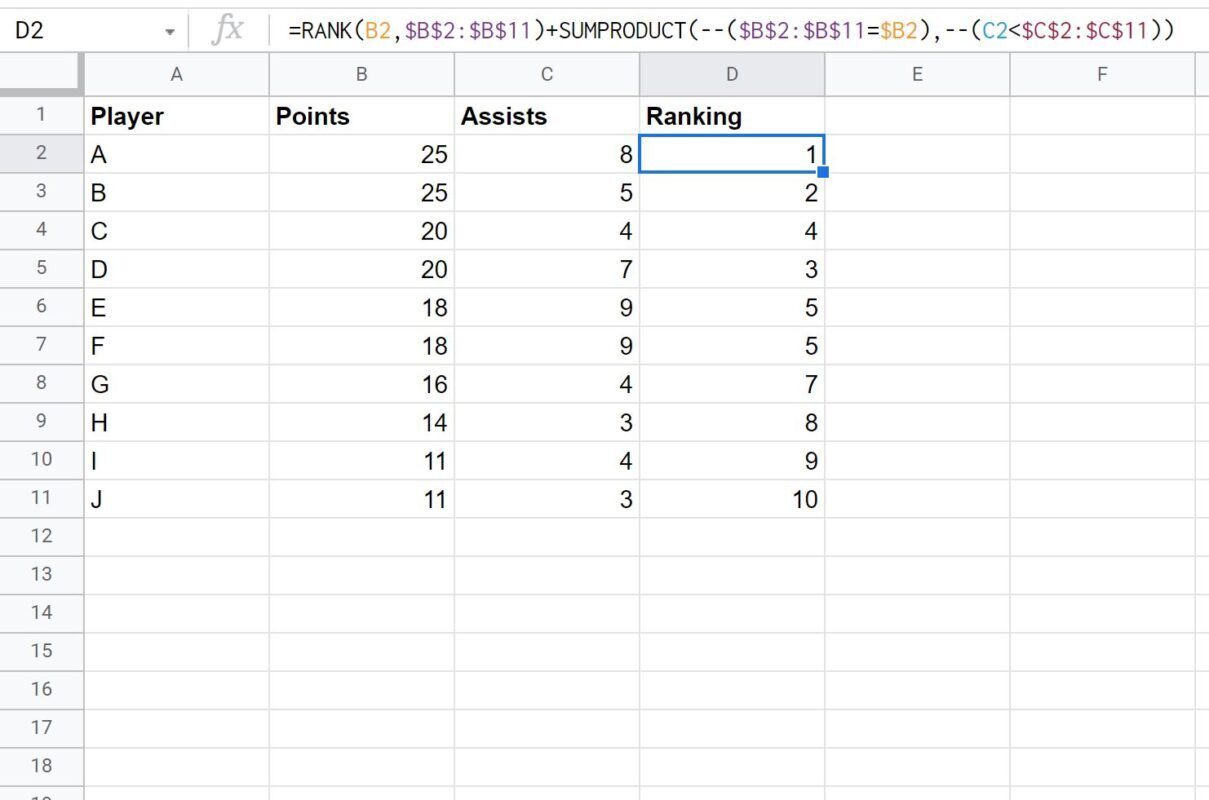Select the cell for Player H

(176, 422)
